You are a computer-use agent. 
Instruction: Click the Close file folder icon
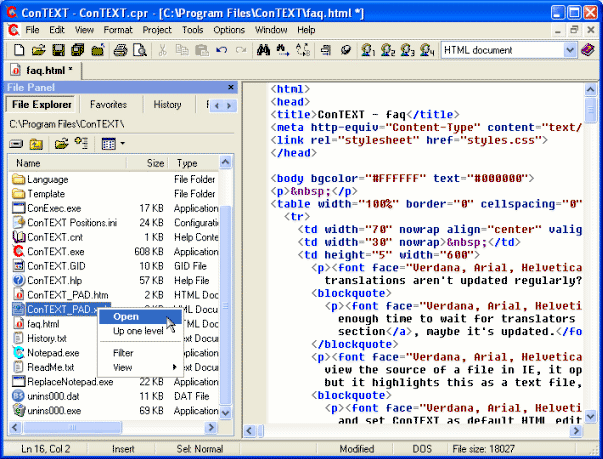(98, 50)
